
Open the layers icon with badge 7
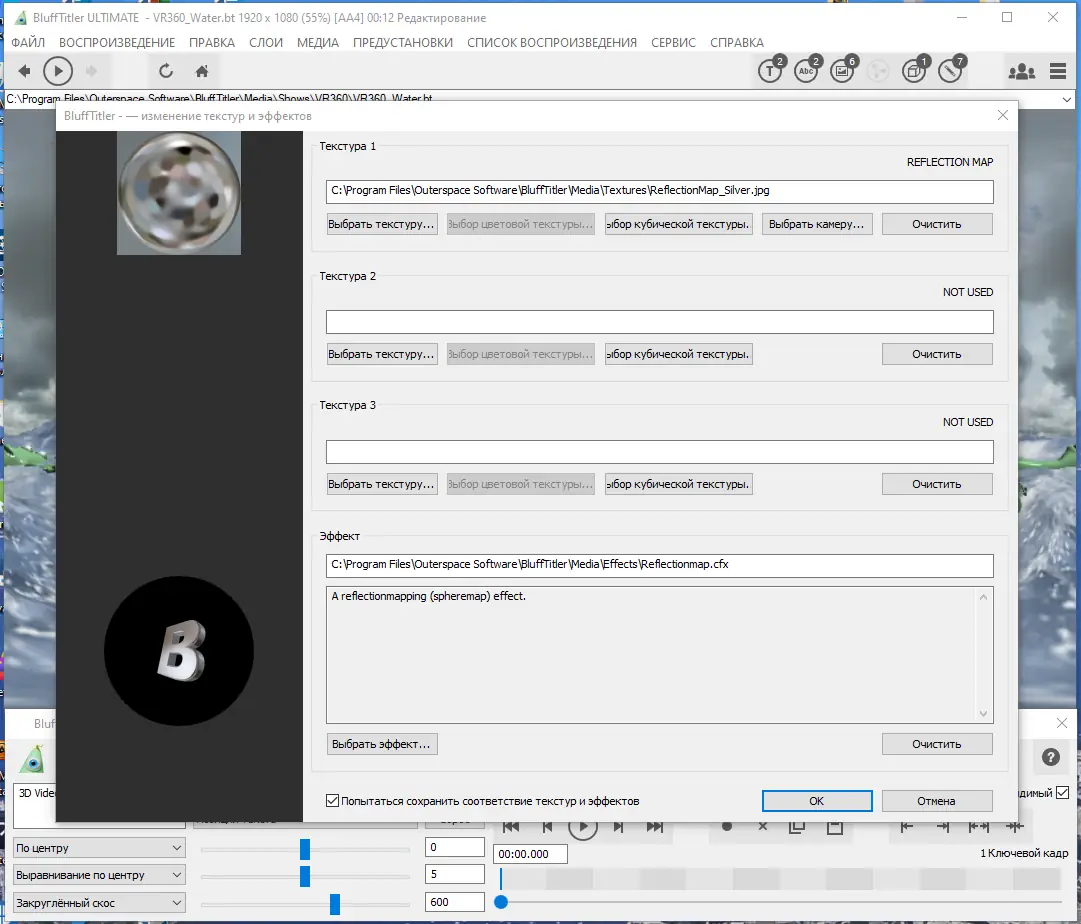pos(951,70)
